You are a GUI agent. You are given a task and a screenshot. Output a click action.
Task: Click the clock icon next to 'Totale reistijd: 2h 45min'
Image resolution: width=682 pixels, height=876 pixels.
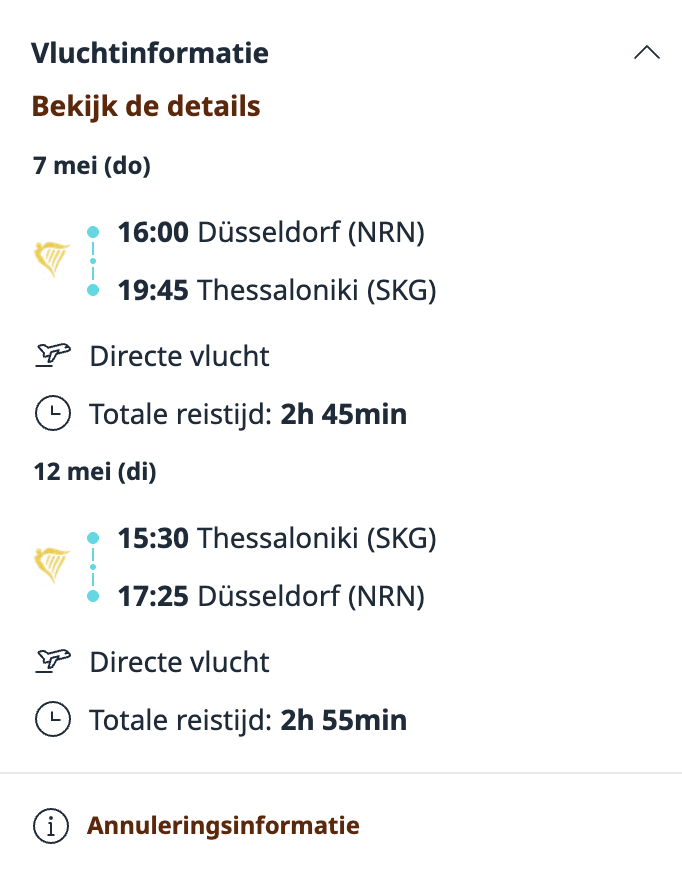(53, 413)
